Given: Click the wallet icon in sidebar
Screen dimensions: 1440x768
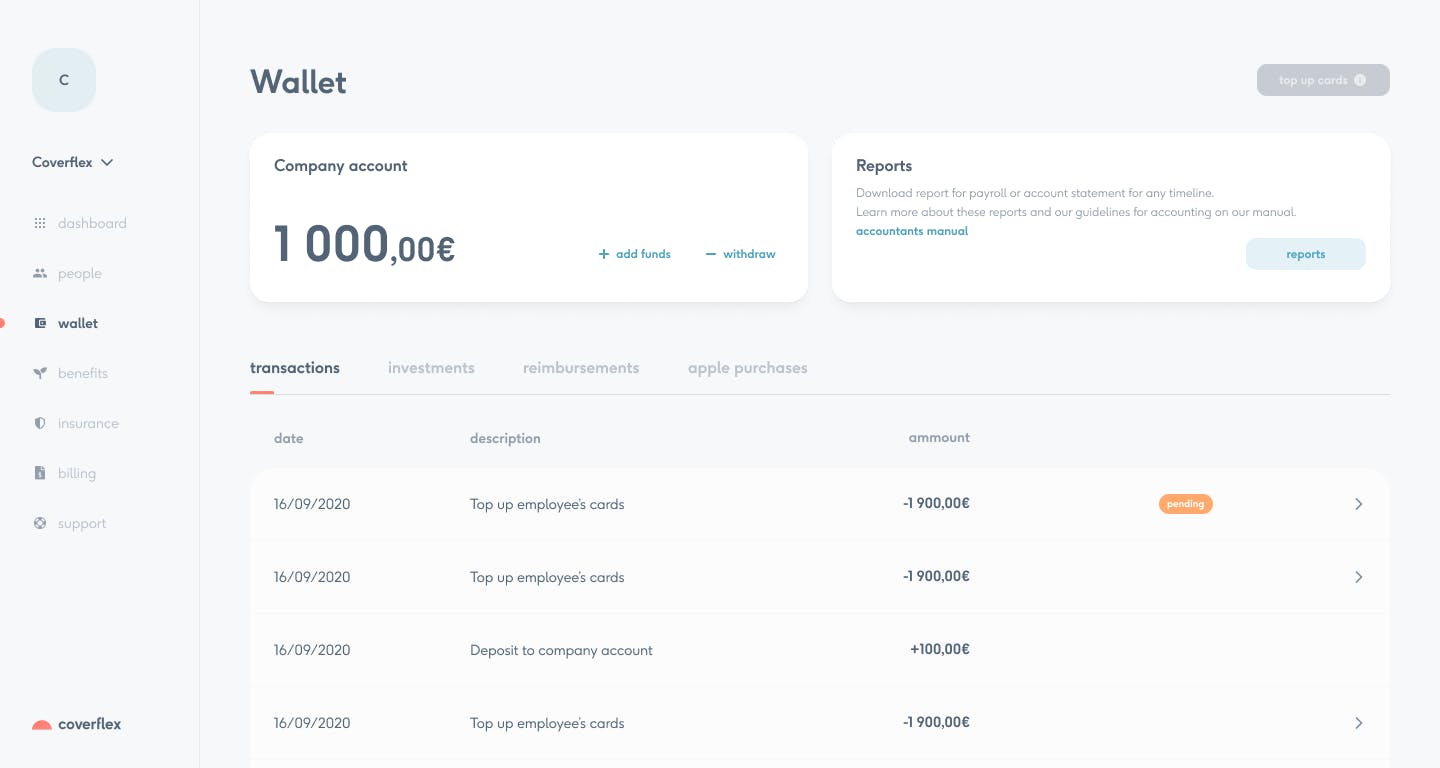Looking at the screenshot, I should pos(40,323).
